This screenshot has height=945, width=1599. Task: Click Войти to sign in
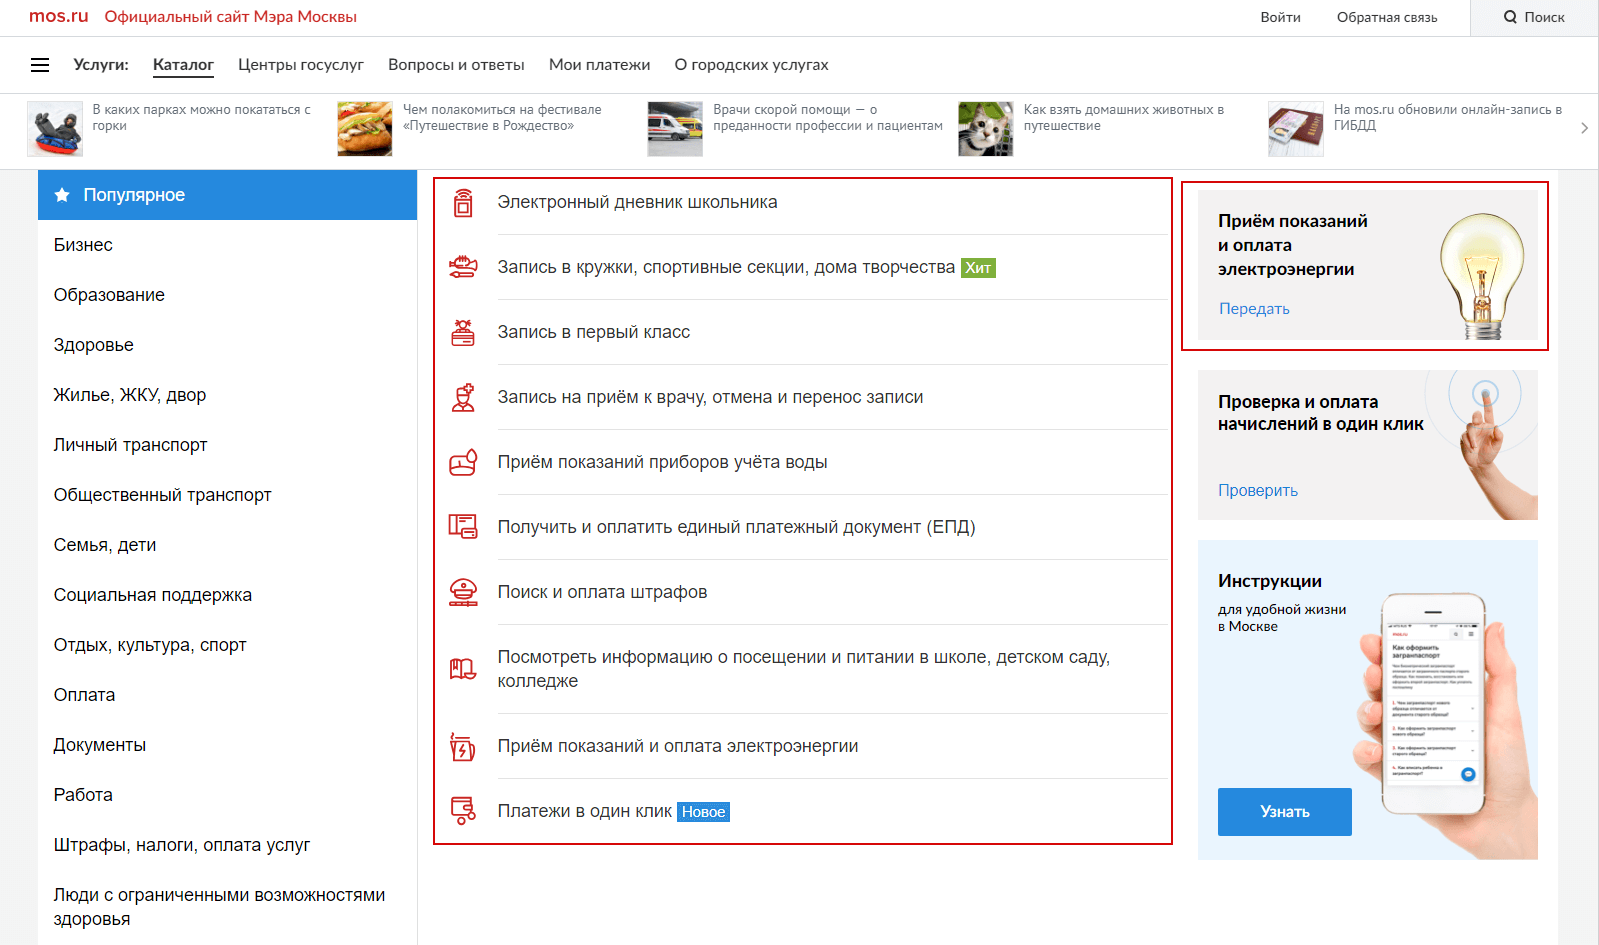[x=1280, y=17]
